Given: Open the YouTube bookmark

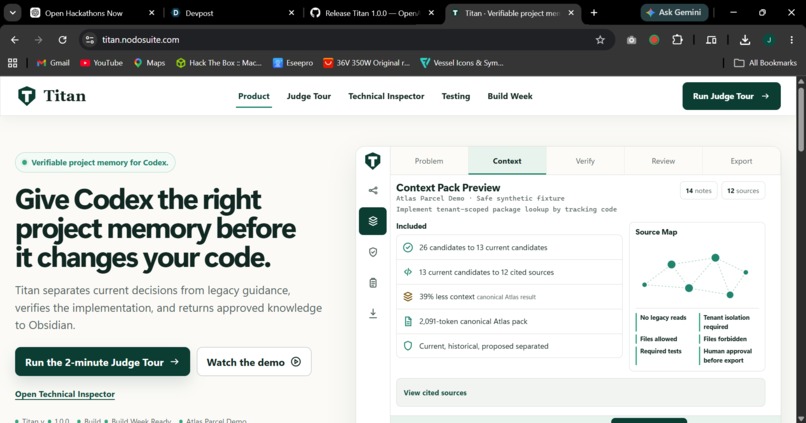Looking at the screenshot, I should click(101, 63).
